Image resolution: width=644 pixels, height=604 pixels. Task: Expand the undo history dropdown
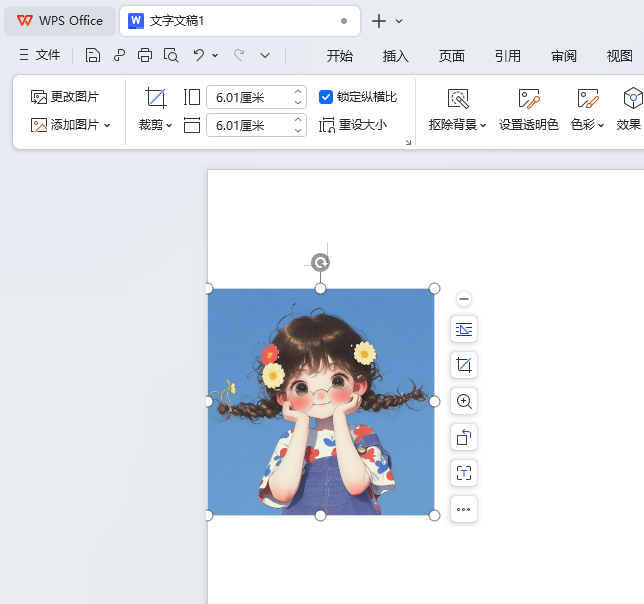(x=215, y=55)
